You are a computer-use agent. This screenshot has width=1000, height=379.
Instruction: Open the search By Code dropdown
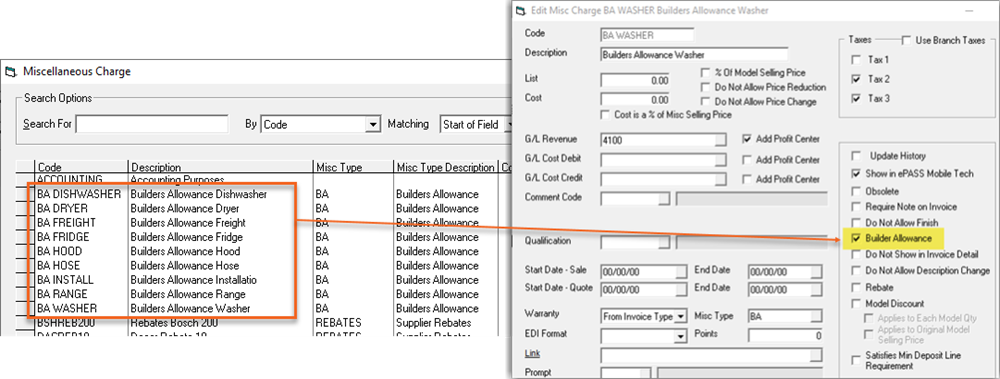(373, 124)
